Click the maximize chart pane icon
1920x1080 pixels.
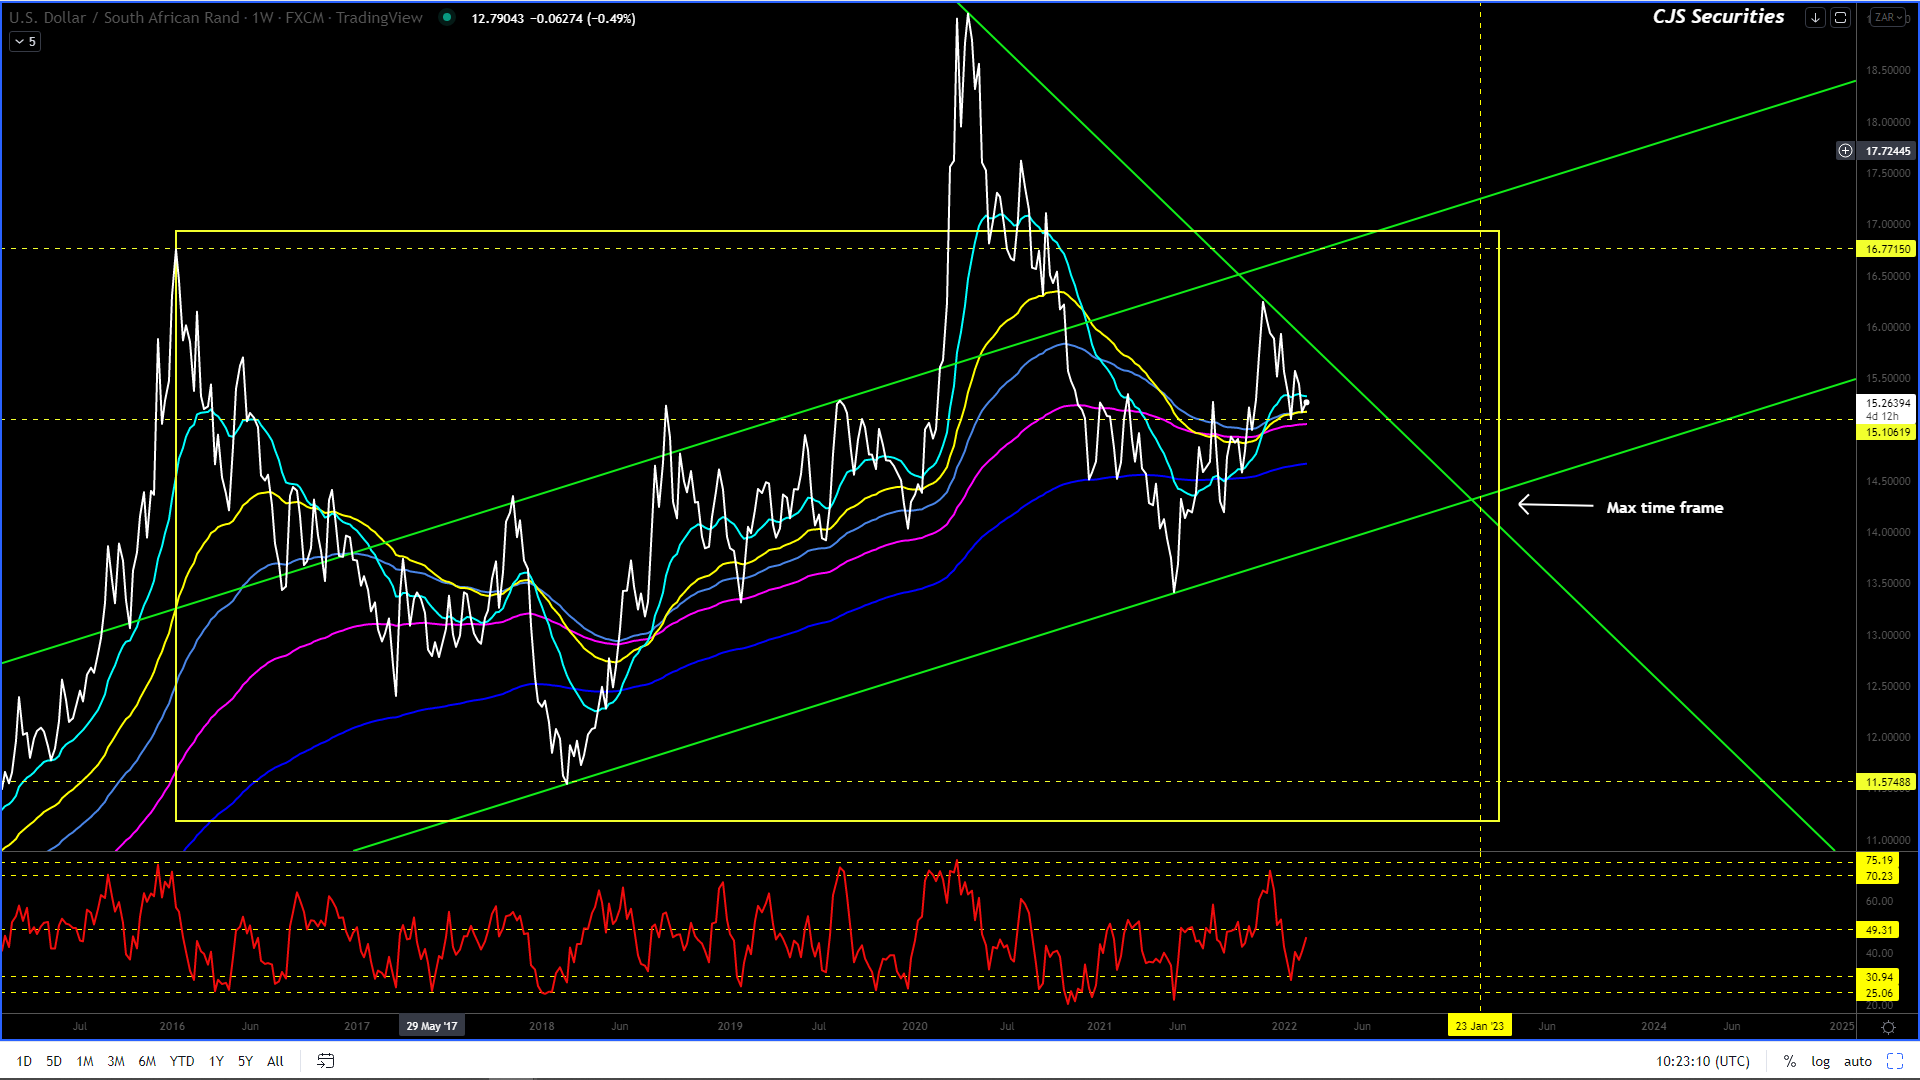(1840, 18)
